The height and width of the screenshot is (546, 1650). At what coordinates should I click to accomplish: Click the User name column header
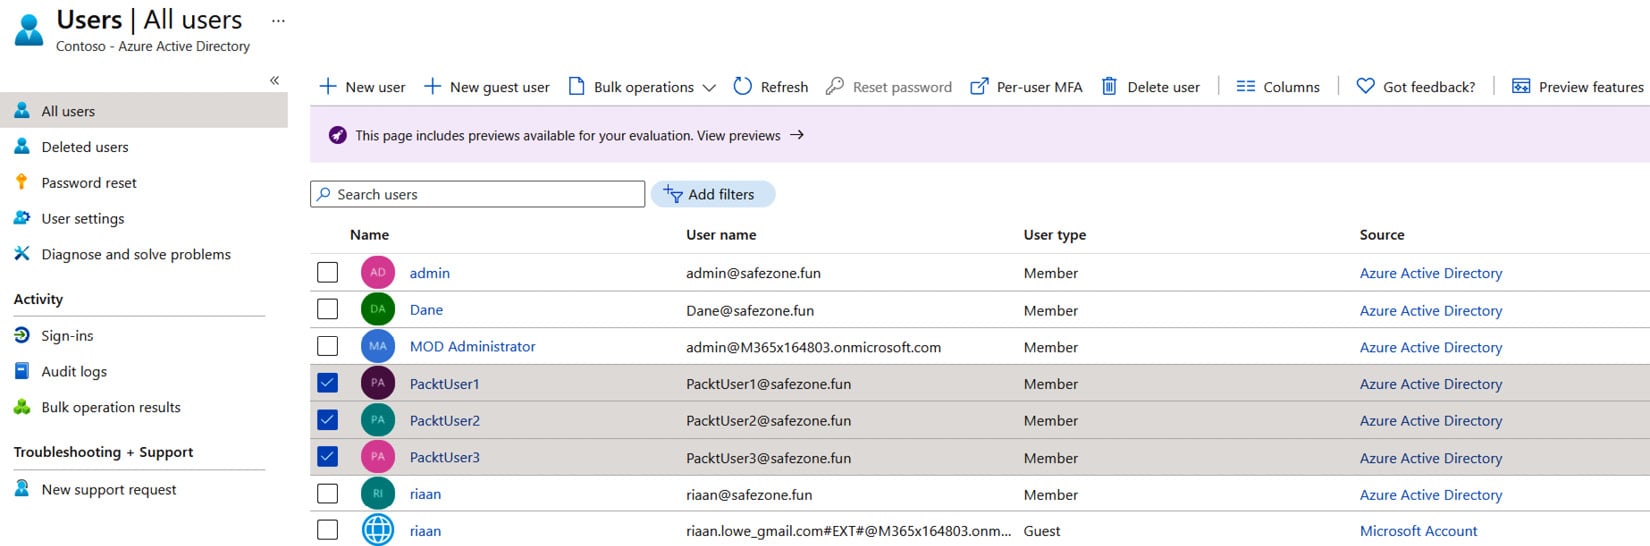(x=721, y=235)
